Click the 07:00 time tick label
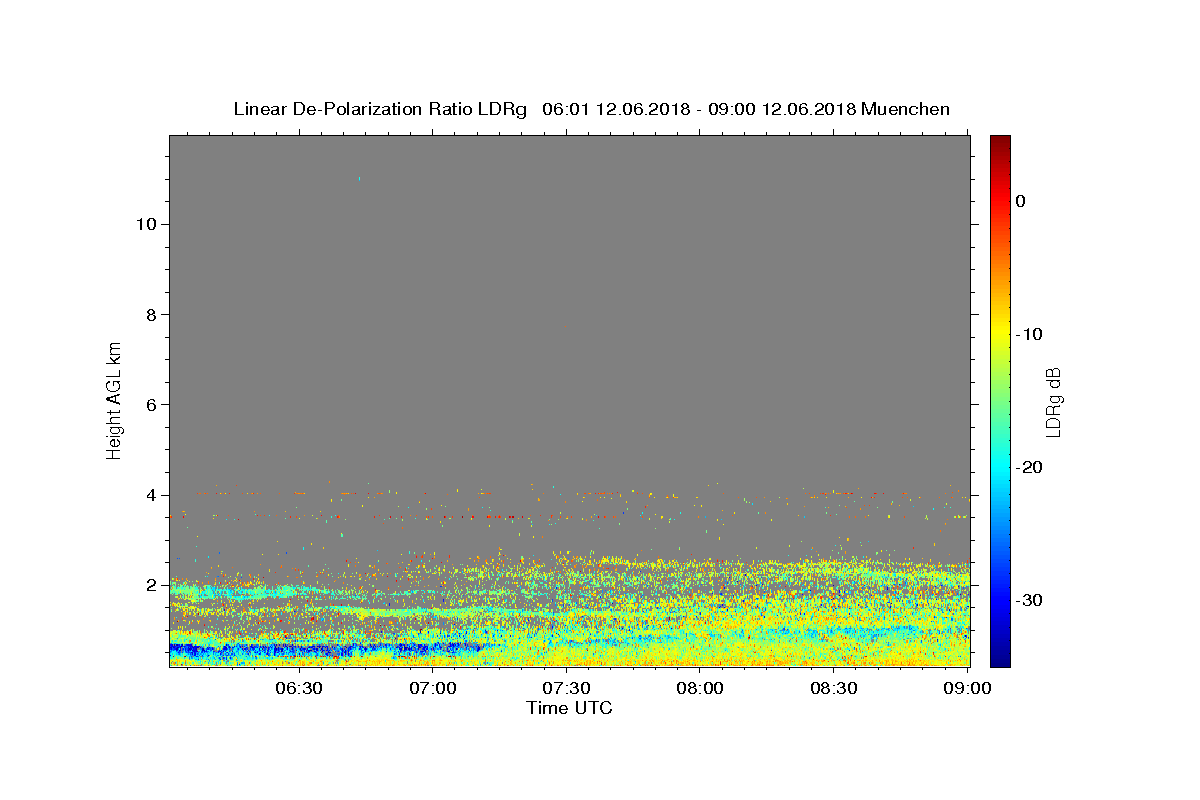1200x800 pixels. 434,689
